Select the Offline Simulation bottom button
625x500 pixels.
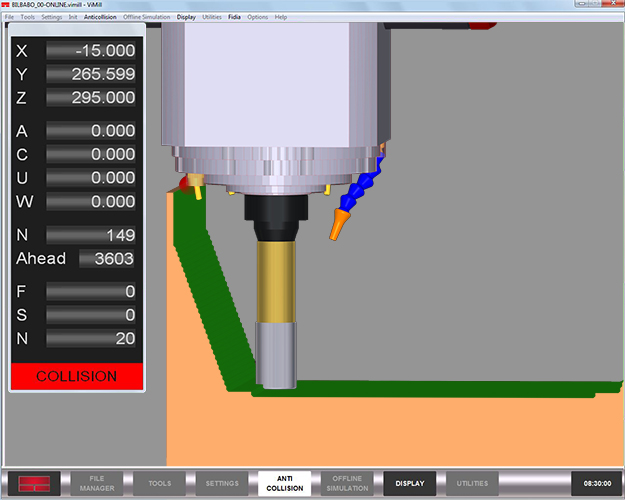click(x=347, y=484)
